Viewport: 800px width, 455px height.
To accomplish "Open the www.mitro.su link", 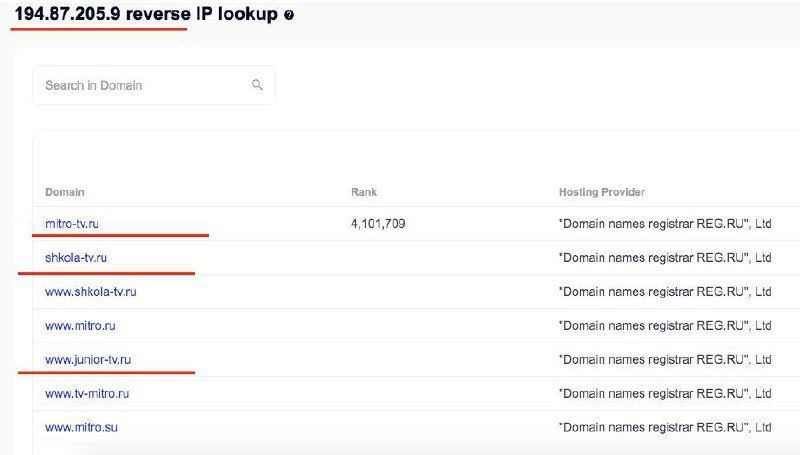I will coord(81,427).
